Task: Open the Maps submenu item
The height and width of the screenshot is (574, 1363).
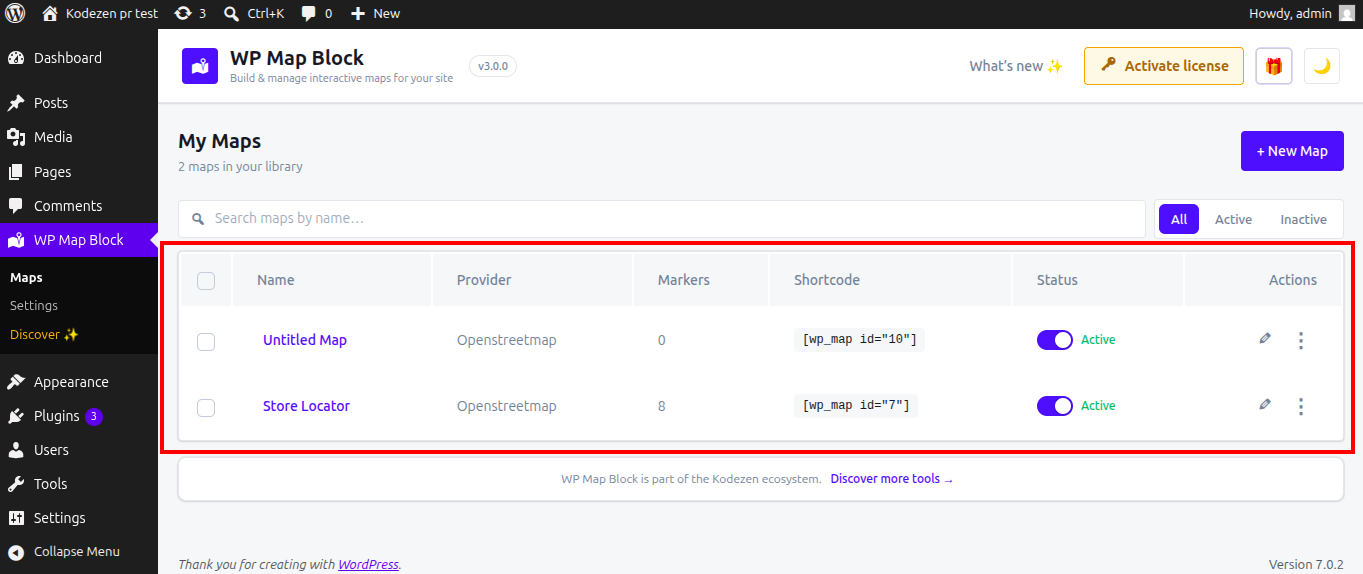Action: pos(26,278)
